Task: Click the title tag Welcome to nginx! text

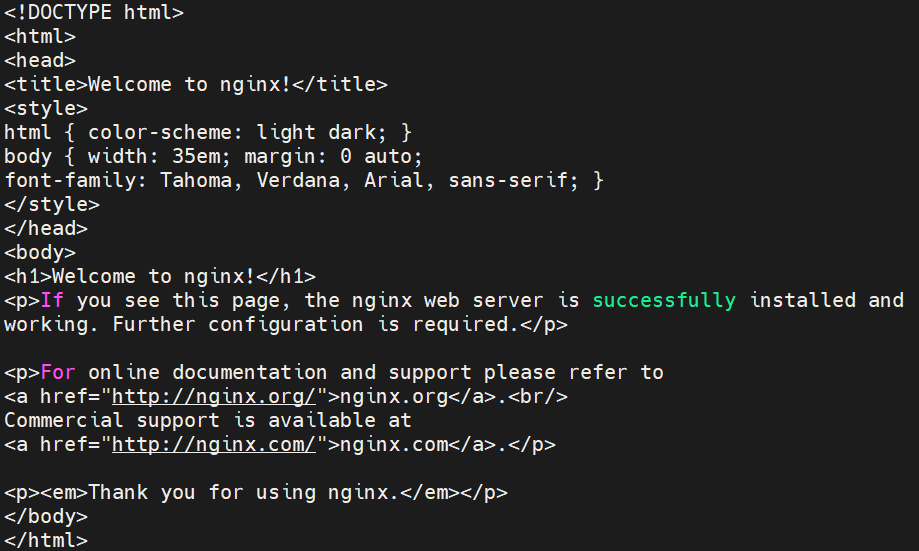Action: point(190,84)
